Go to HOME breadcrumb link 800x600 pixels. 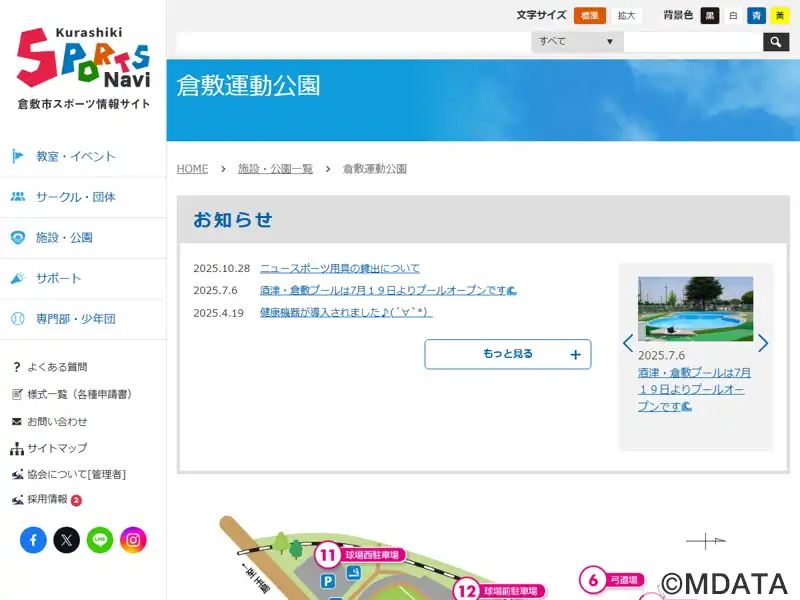click(192, 169)
